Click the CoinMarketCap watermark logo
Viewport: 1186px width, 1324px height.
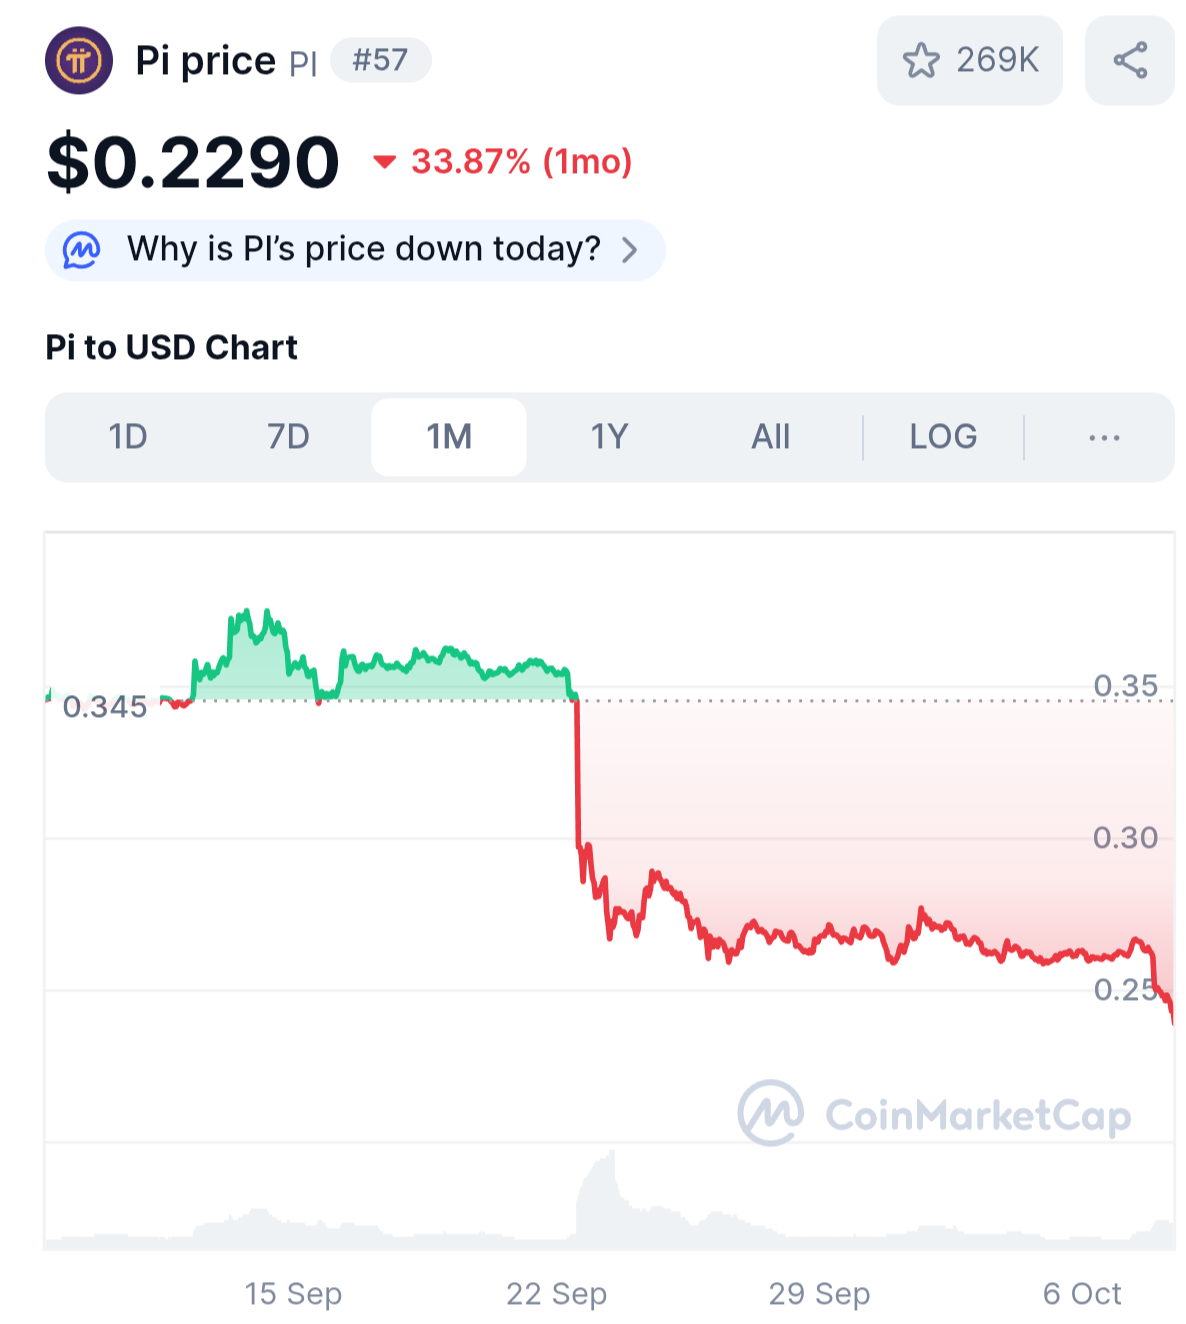pos(770,1113)
